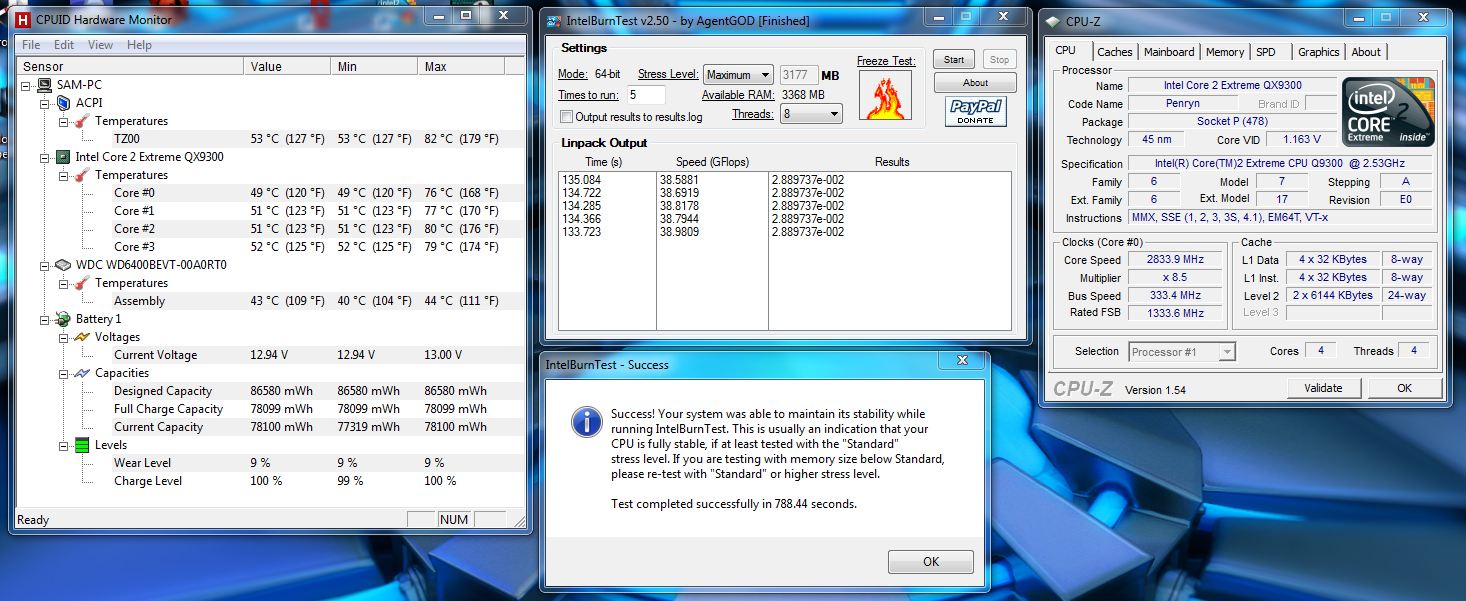Click the About button in IntelBurnTest

point(975,83)
